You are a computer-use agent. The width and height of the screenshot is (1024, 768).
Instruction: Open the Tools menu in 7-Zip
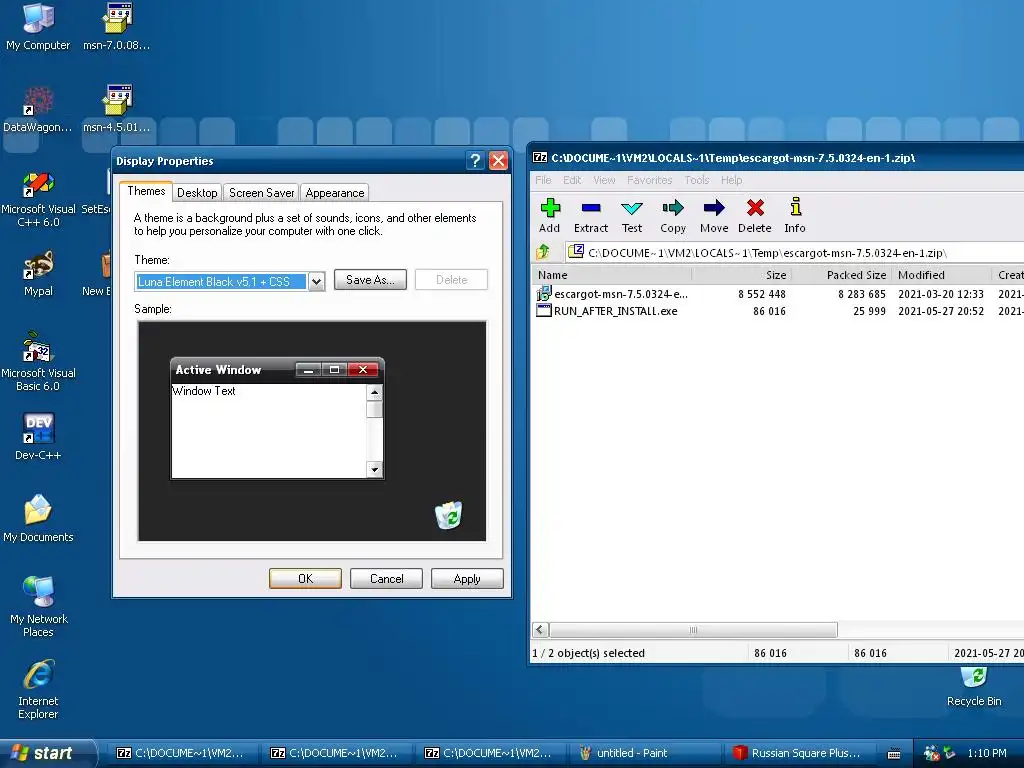tap(697, 180)
